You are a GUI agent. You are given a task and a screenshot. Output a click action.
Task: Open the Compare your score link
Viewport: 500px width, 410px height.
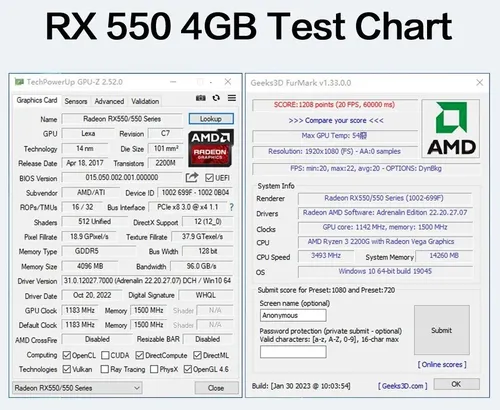tap(336, 120)
